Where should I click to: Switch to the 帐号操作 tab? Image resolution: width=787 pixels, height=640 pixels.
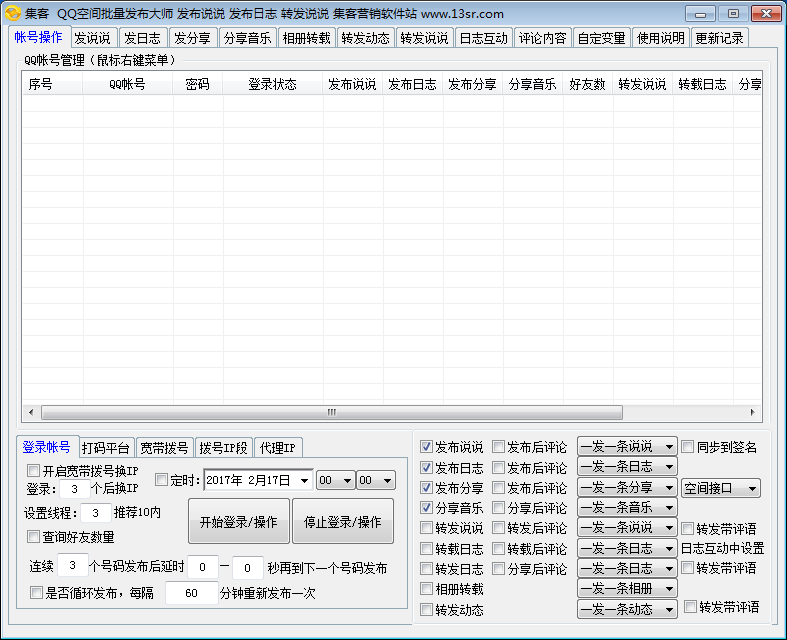(38, 37)
